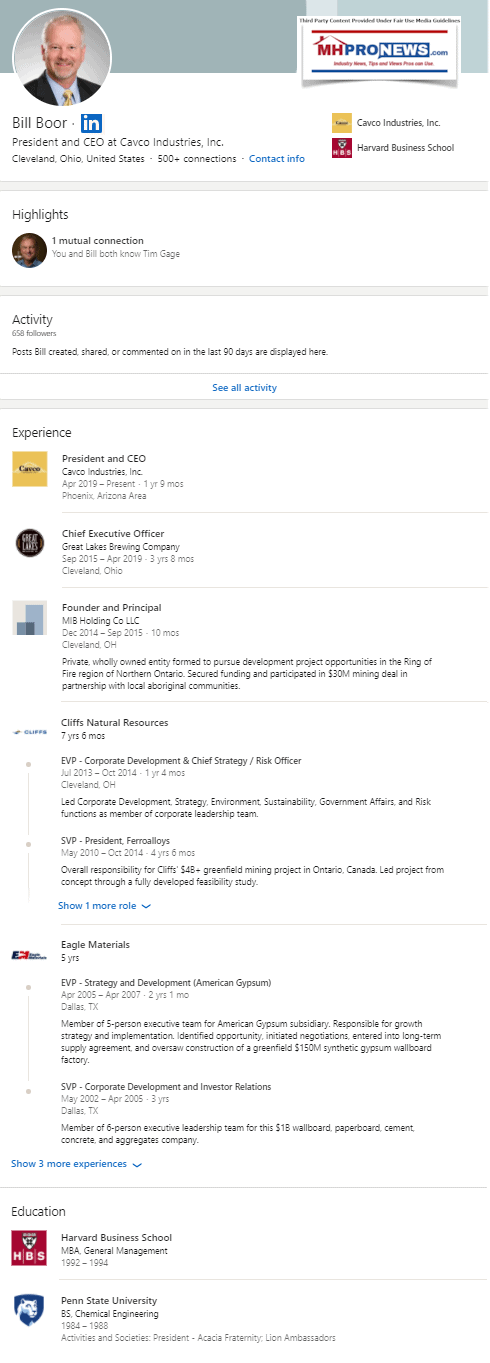This screenshot has height=1363, width=490.
Task: Click the LinkedIn logo next to Bill Boor
Action: 91,124
